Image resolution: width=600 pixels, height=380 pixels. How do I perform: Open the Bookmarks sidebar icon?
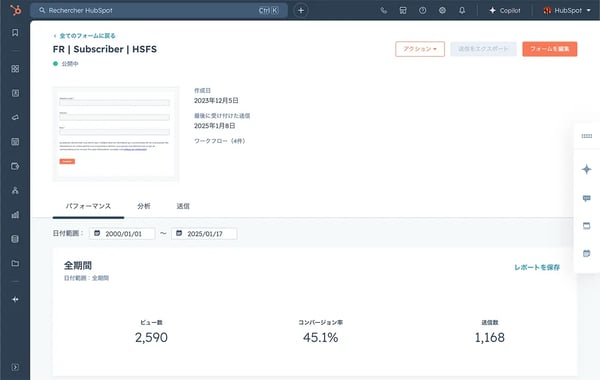coord(15,33)
